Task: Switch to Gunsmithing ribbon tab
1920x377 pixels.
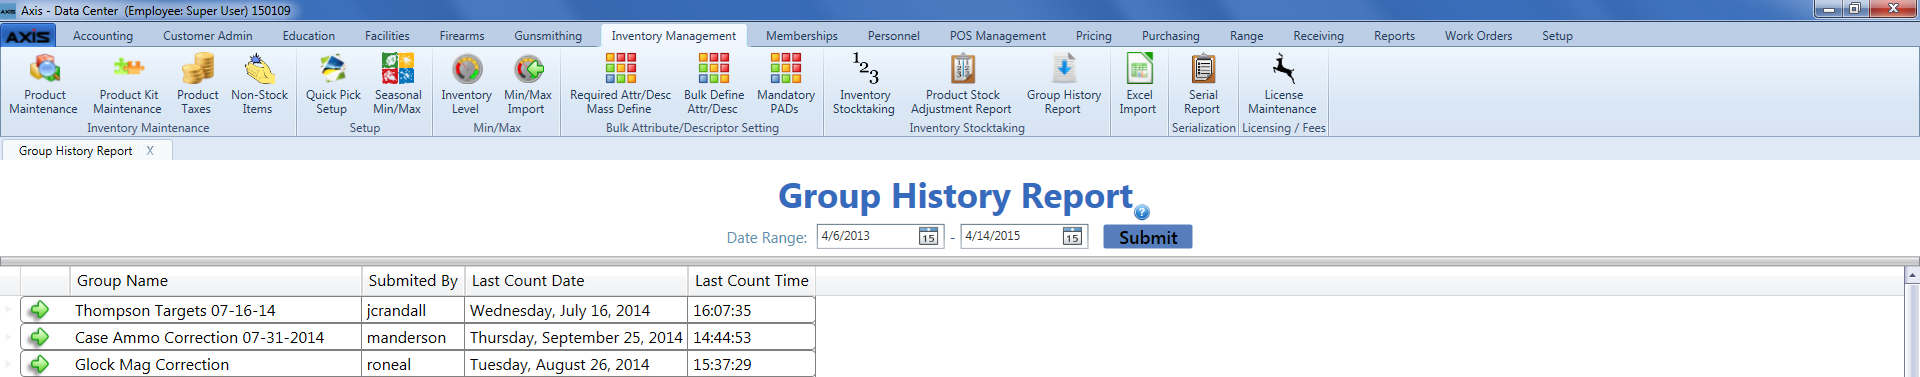Action: click(x=548, y=36)
